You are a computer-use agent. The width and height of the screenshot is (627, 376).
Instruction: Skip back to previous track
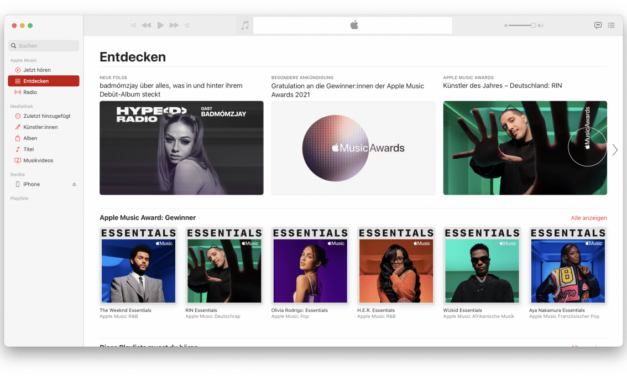[x=146, y=25]
